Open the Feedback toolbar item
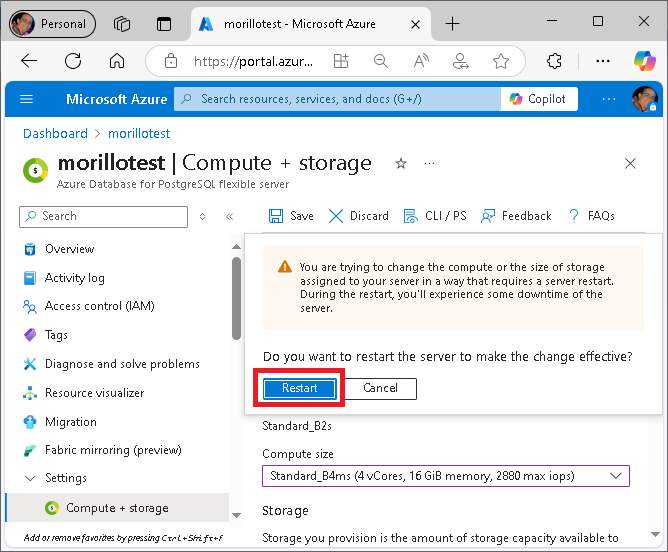Screen dimensions: 668x552 click(x=516, y=216)
